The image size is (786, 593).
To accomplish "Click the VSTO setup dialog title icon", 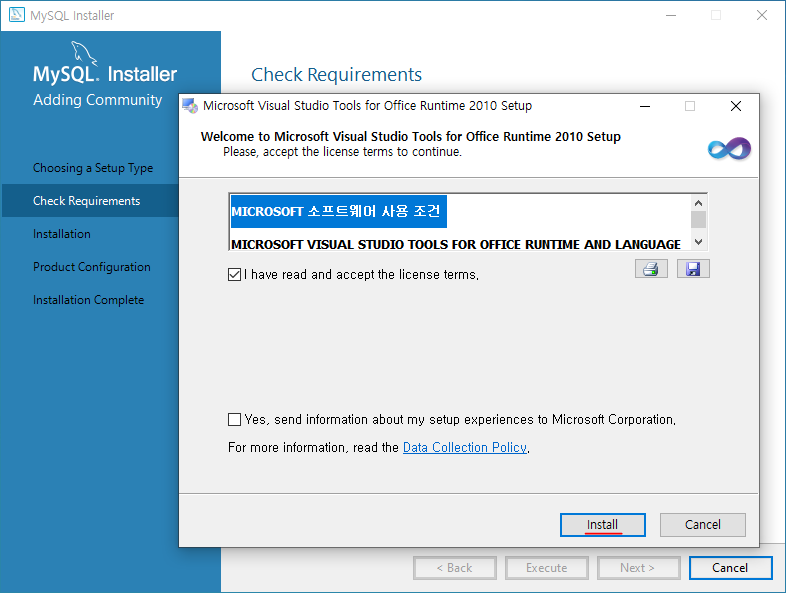I will (190, 106).
